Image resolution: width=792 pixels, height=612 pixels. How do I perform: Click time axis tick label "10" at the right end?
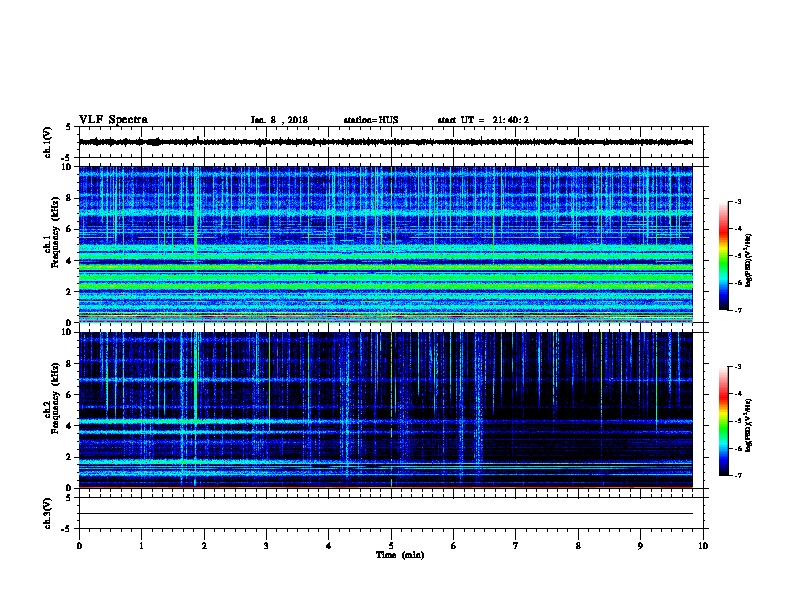(x=703, y=545)
